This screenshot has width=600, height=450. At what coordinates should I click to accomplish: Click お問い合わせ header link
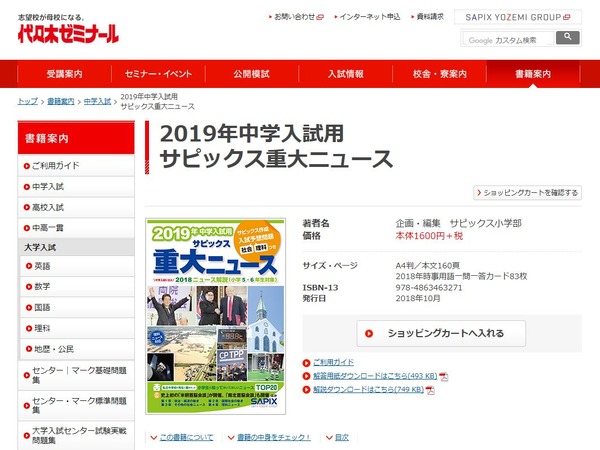[297, 17]
